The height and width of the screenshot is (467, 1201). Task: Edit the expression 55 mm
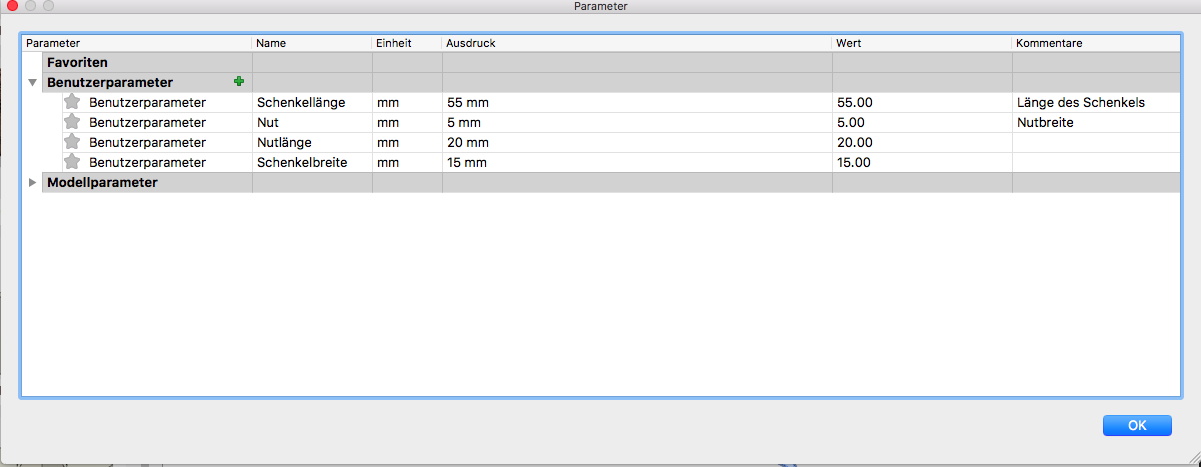[637, 102]
